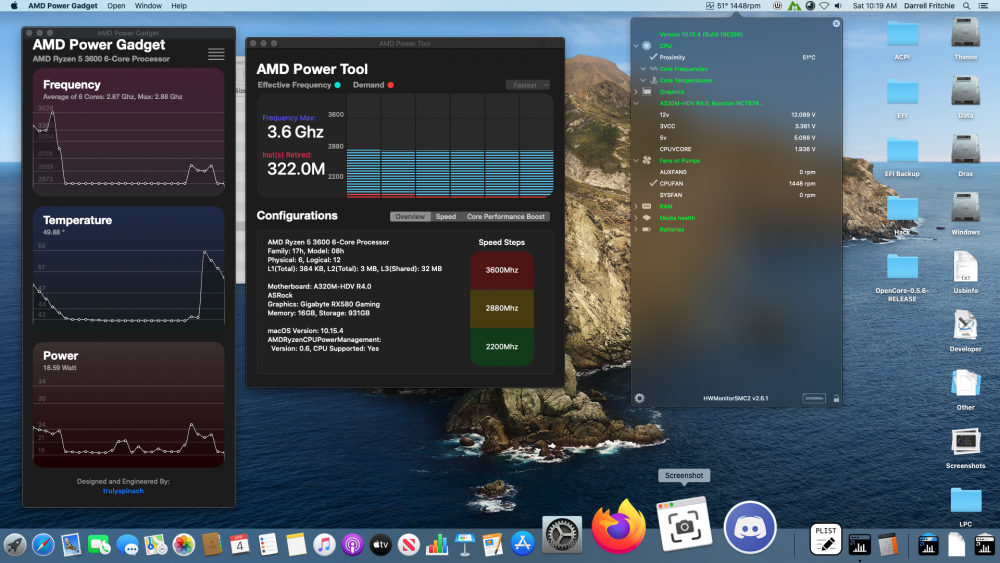1000x563 pixels.
Task: Open Numbers from the Dock
Action: click(x=437, y=545)
